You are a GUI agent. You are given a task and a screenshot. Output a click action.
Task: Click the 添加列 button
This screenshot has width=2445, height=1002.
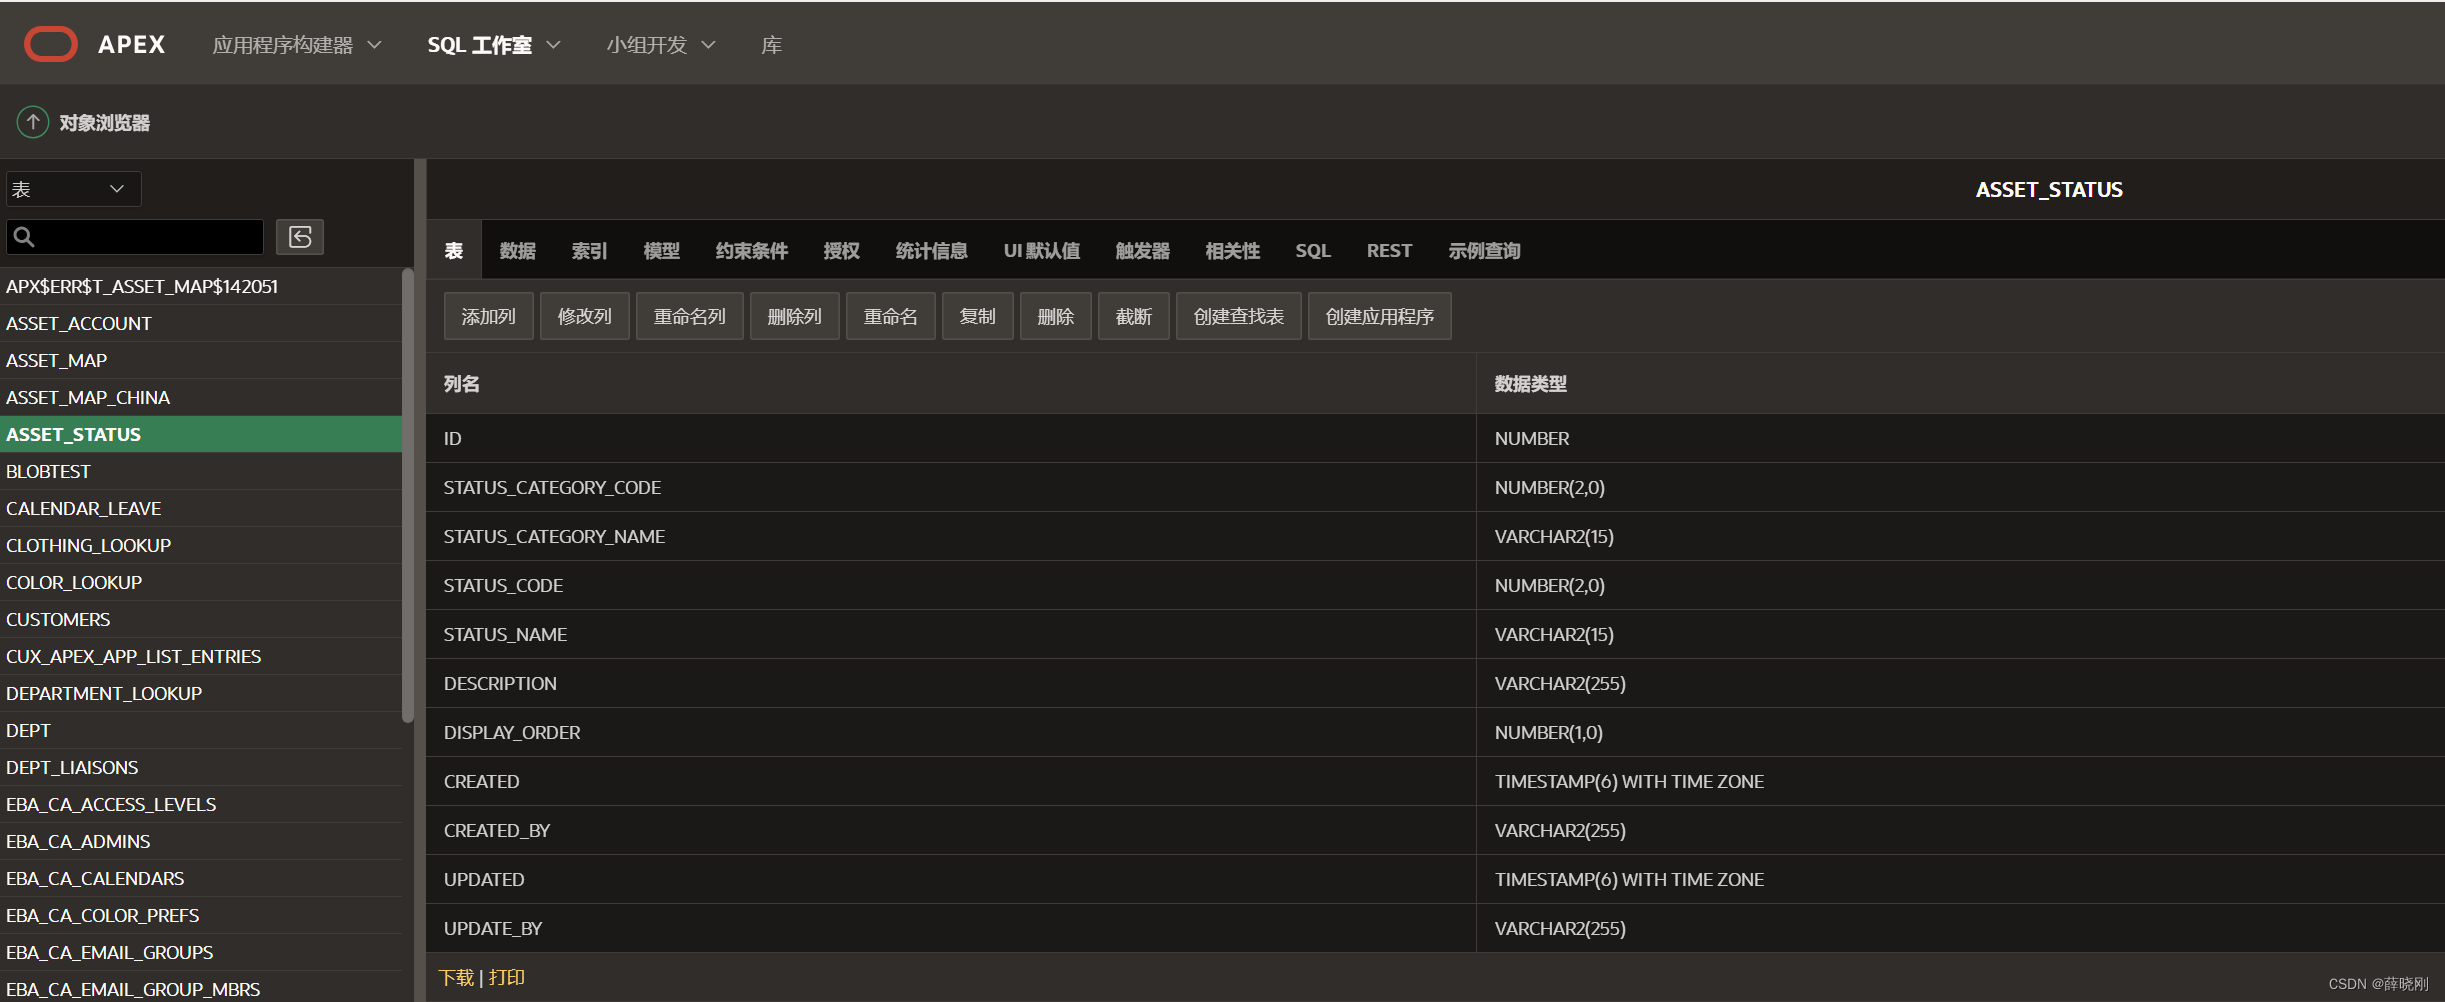[x=487, y=315]
